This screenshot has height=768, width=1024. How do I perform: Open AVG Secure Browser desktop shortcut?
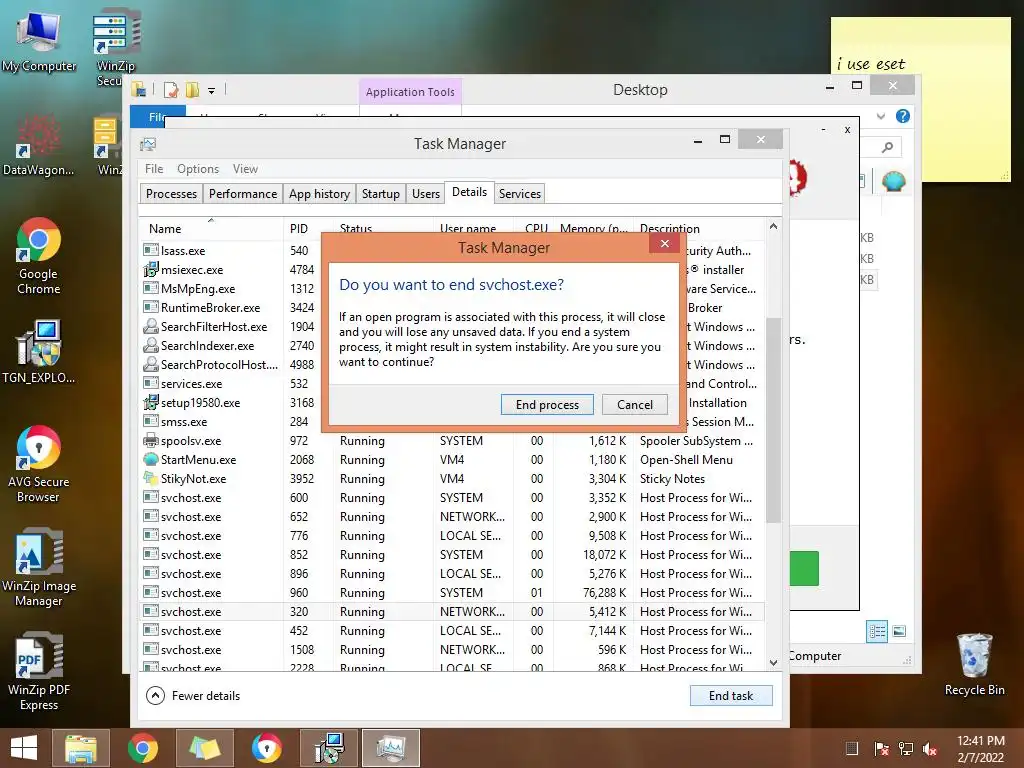(39, 464)
